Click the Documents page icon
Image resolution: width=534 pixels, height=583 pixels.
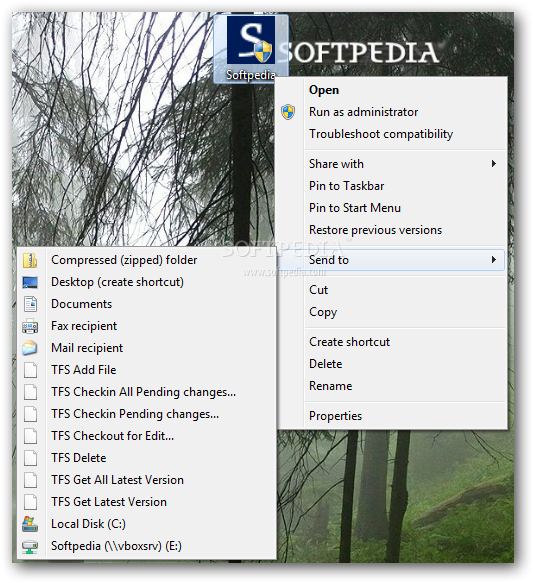(30, 304)
